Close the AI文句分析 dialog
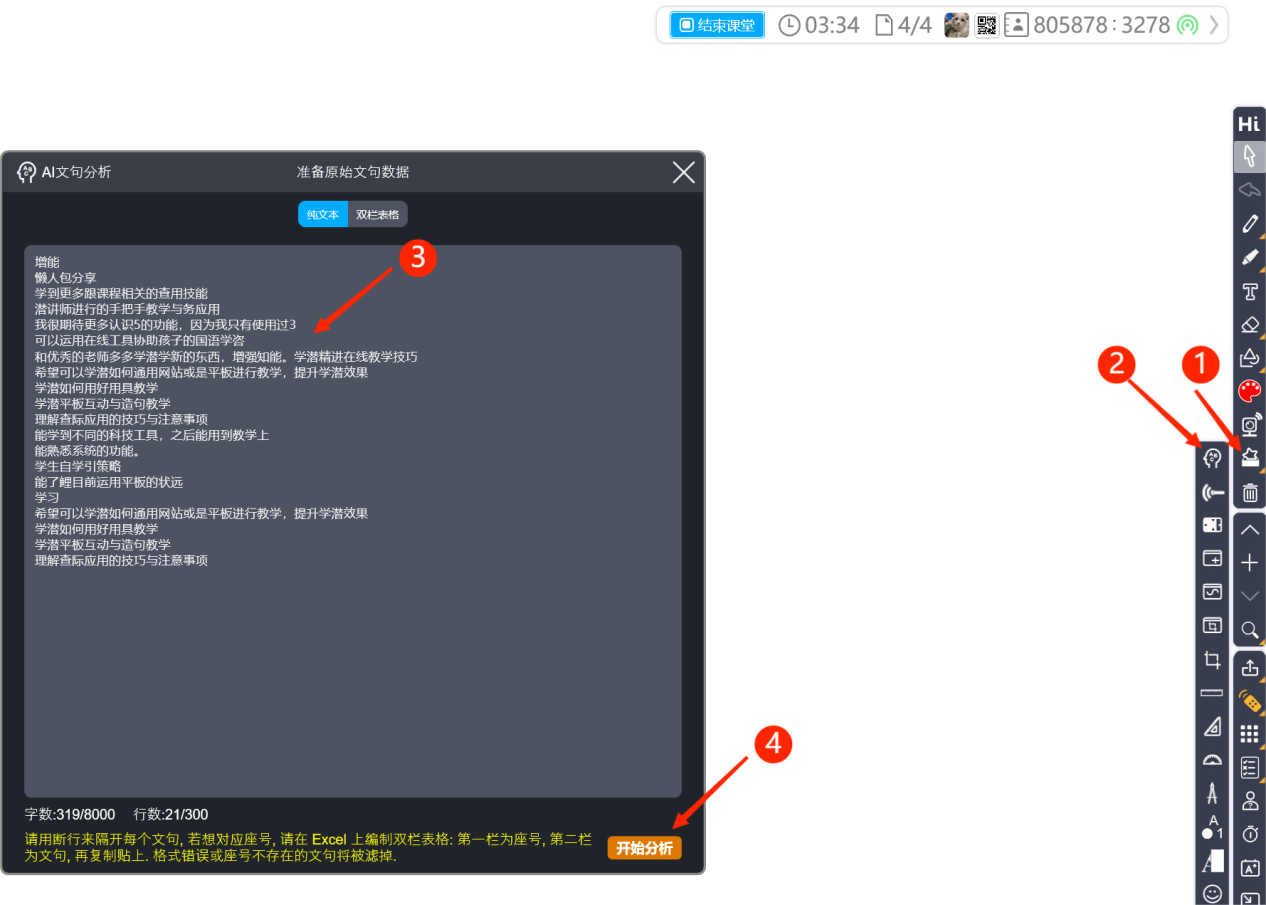Screen dimensions: 1266x905 (683, 173)
